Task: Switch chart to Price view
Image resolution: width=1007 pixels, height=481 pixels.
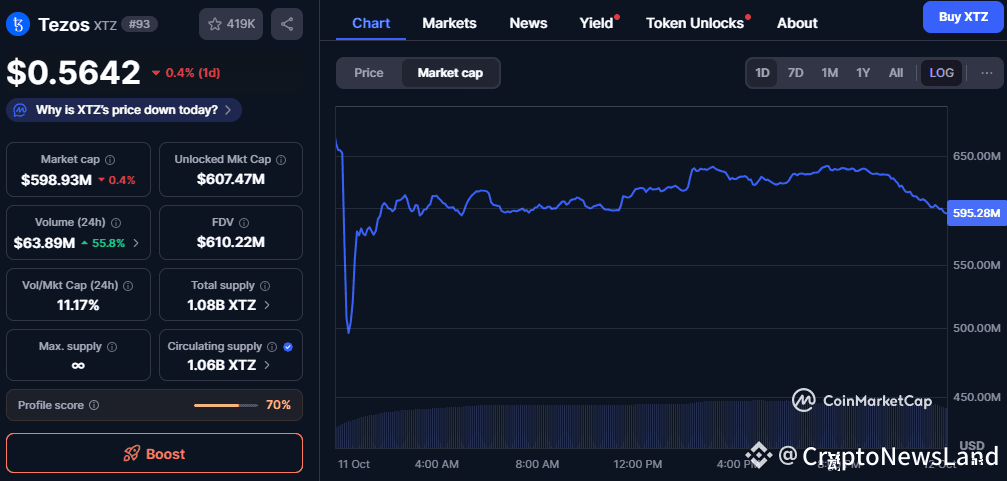Action: click(x=369, y=73)
